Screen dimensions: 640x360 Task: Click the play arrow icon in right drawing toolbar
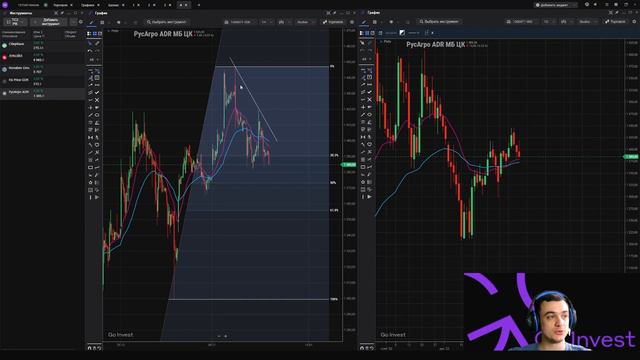[369, 197]
